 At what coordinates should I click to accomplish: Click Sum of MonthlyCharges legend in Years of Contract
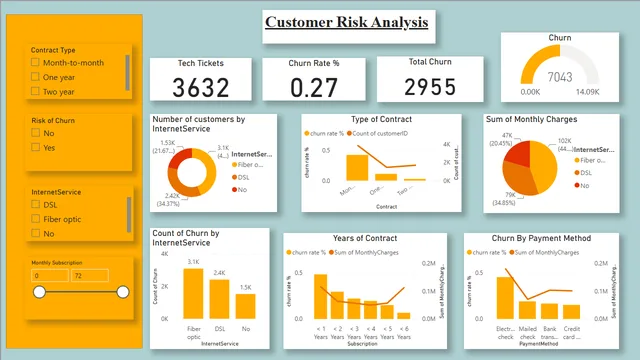click(364, 253)
